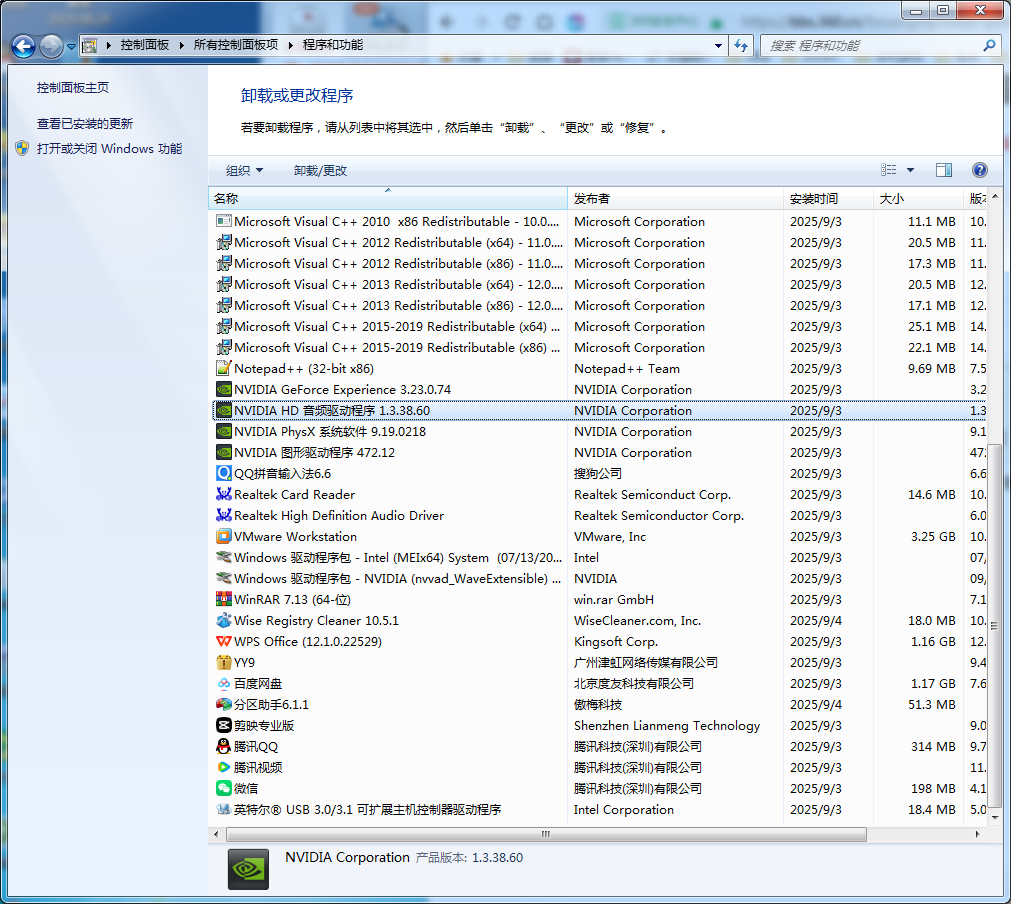1011x904 pixels.
Task: Click the WinRAR 7.13 program icon
Action: [224, 600]
